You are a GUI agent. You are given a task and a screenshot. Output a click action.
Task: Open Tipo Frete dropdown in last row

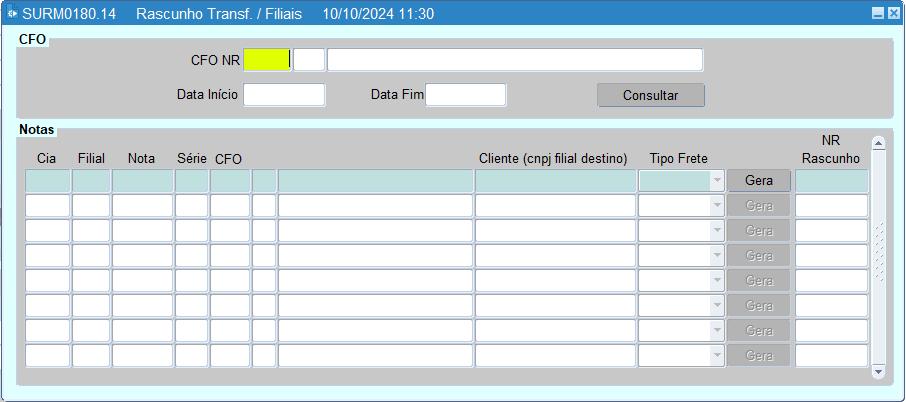716,356
